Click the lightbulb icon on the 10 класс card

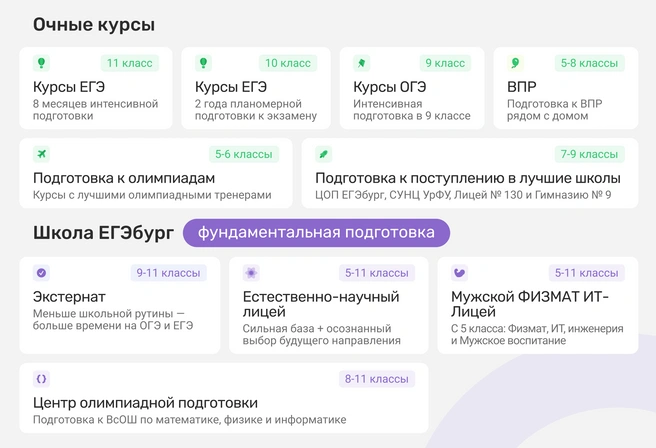203,63
